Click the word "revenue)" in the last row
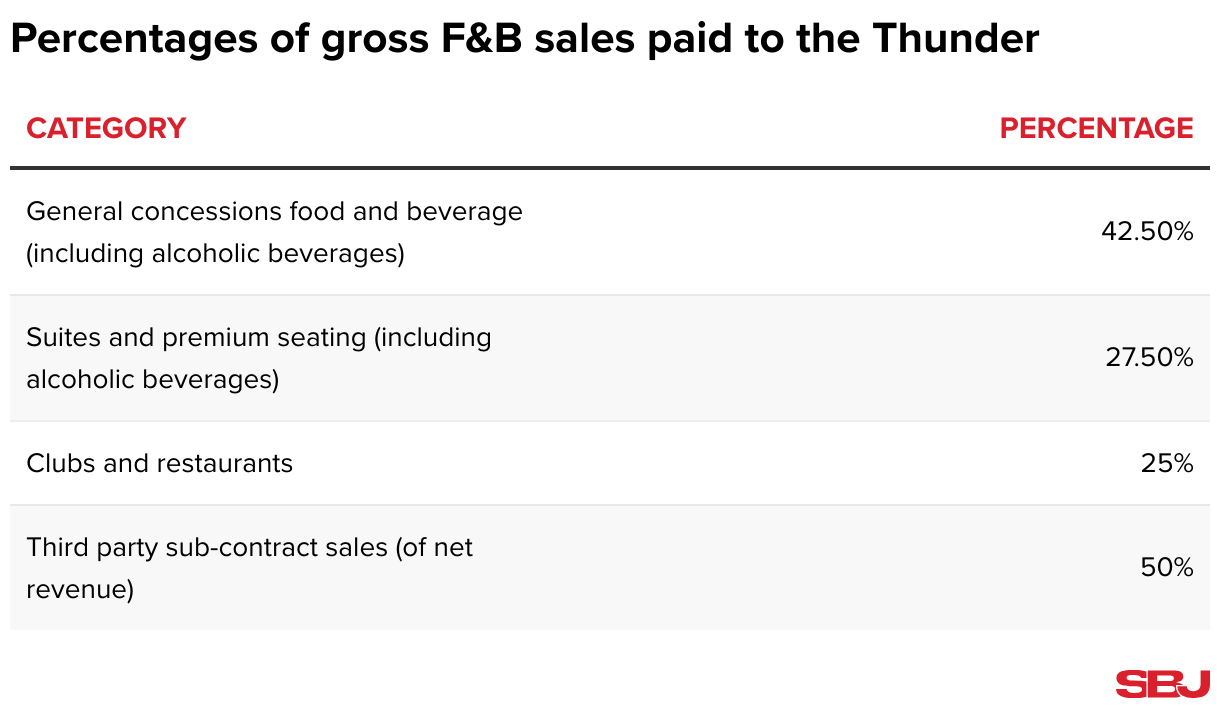Viewport: 1220px width, 708px height. coord(80,590)
